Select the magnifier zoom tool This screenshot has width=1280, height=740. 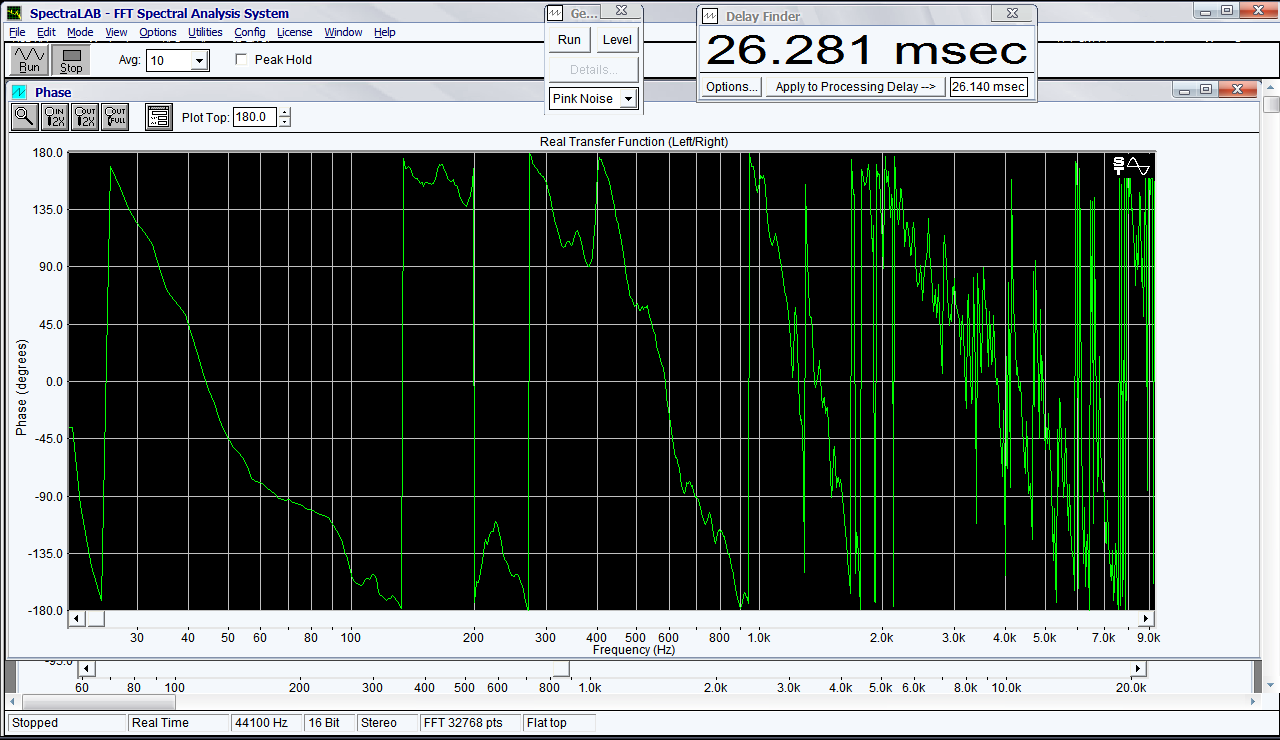click(x=24, y=117)
